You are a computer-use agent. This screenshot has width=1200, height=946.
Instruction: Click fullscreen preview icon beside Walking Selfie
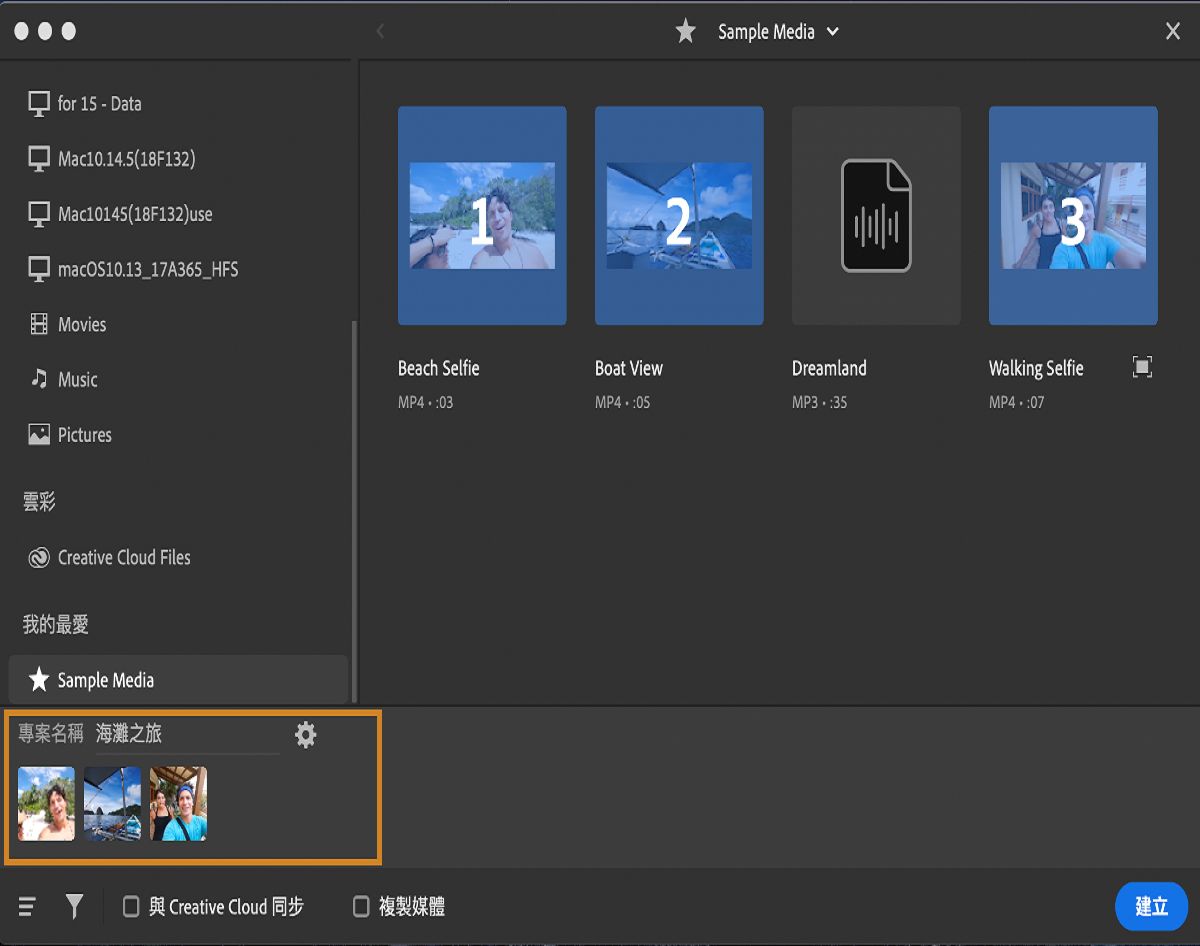(x=1142, y=367)
